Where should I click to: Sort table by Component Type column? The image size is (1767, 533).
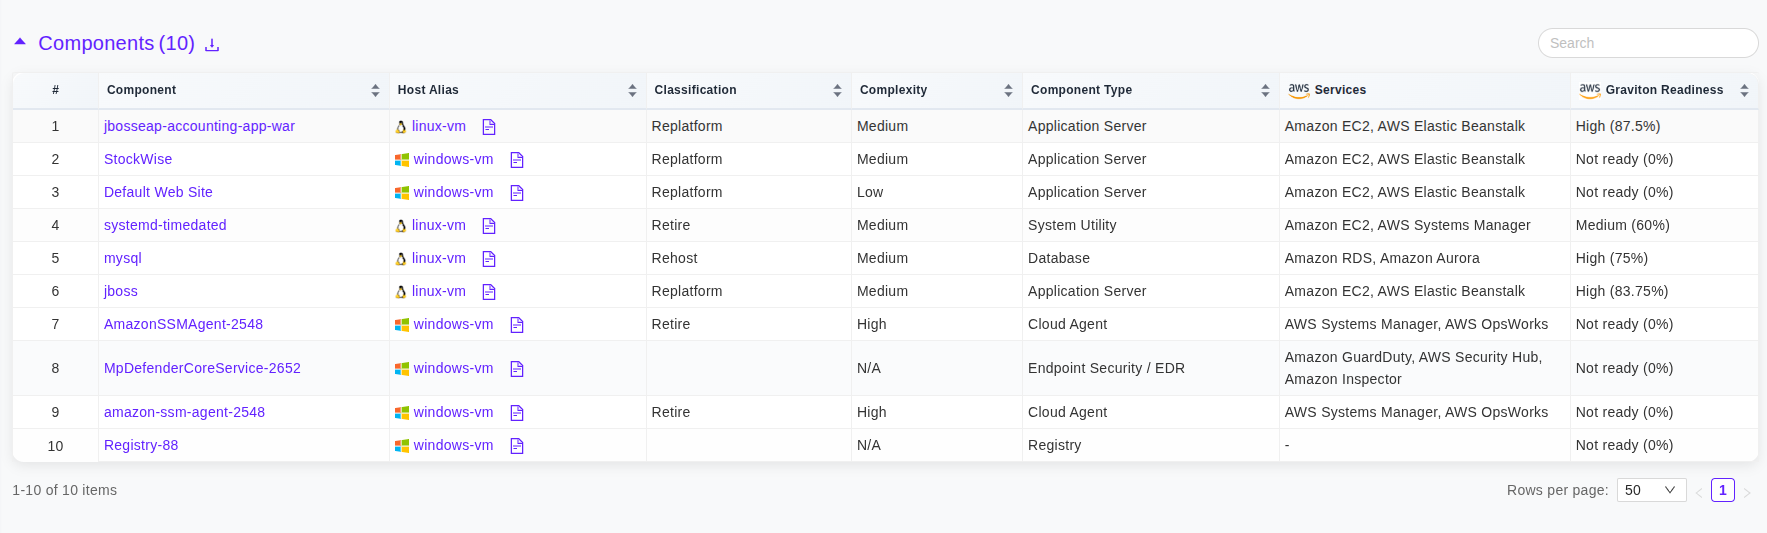[x=1265, y=90]
